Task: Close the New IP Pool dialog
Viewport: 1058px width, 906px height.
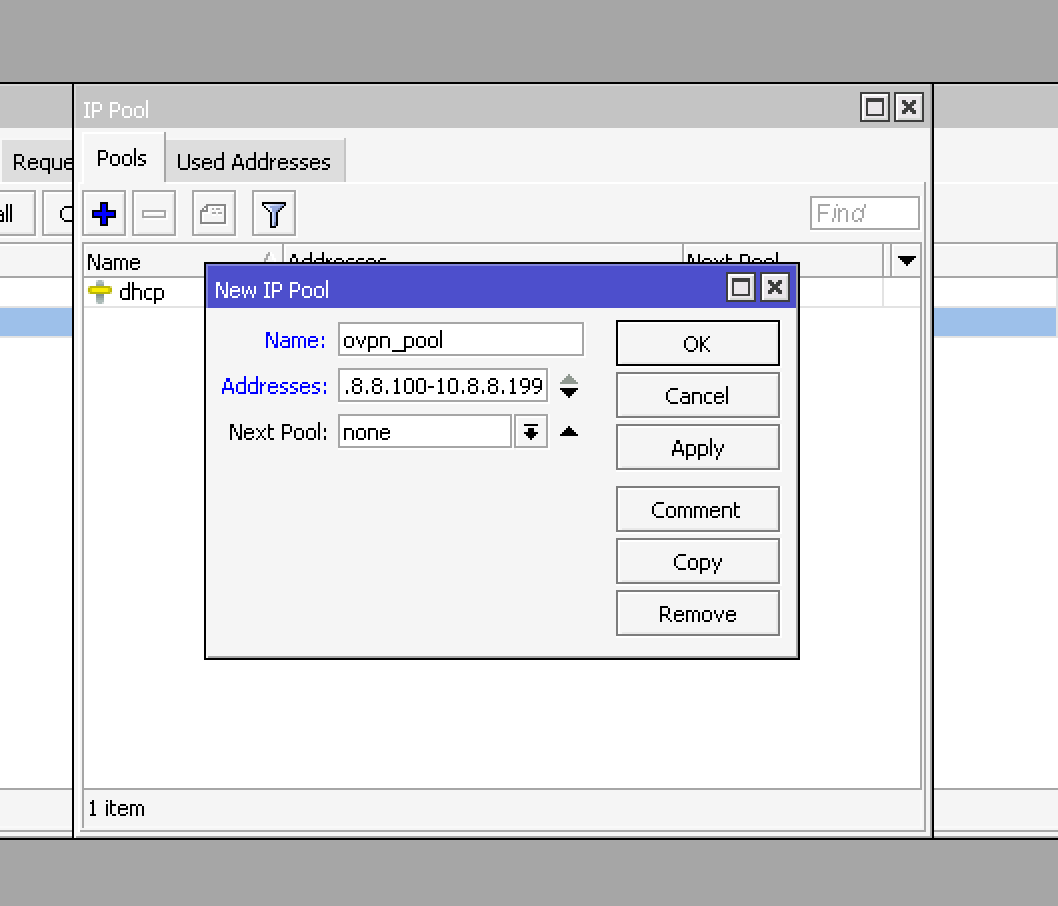Action: pos(774,289)
